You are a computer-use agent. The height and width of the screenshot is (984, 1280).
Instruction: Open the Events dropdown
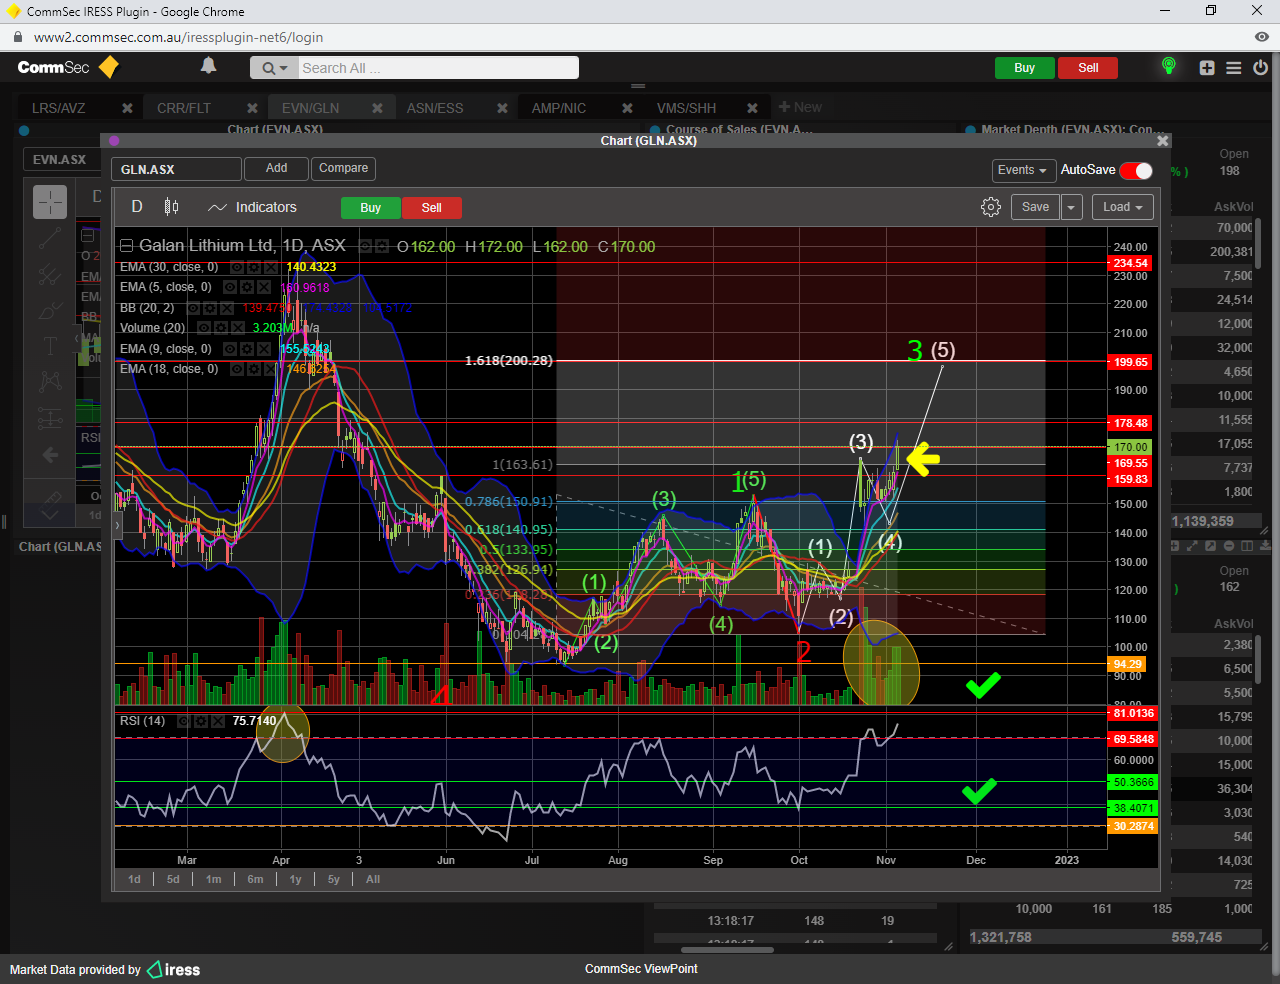[1022, 170]
